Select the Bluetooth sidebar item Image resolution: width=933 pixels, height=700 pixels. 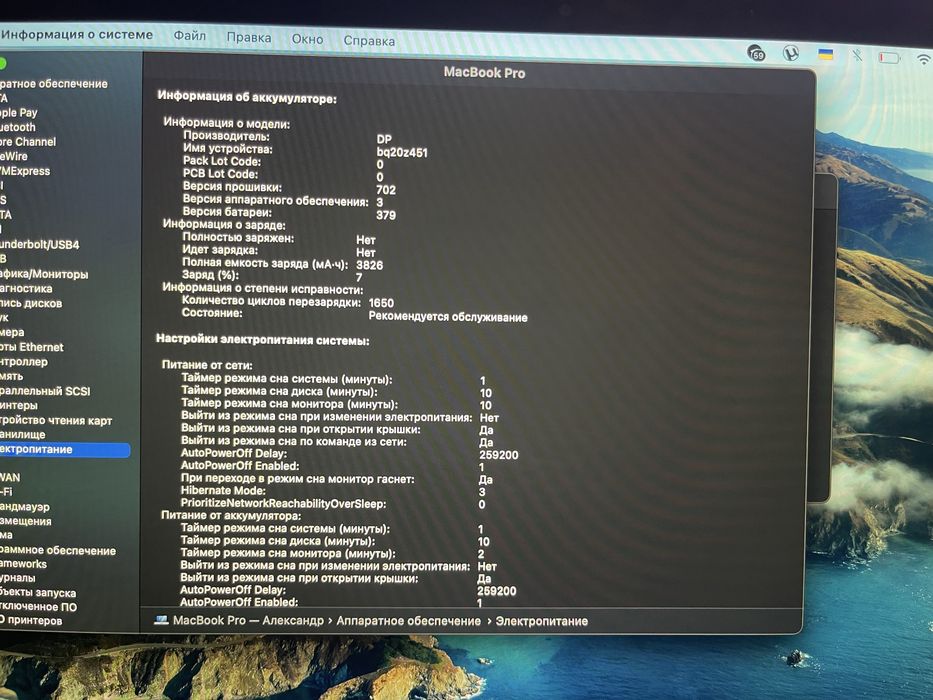18,127
